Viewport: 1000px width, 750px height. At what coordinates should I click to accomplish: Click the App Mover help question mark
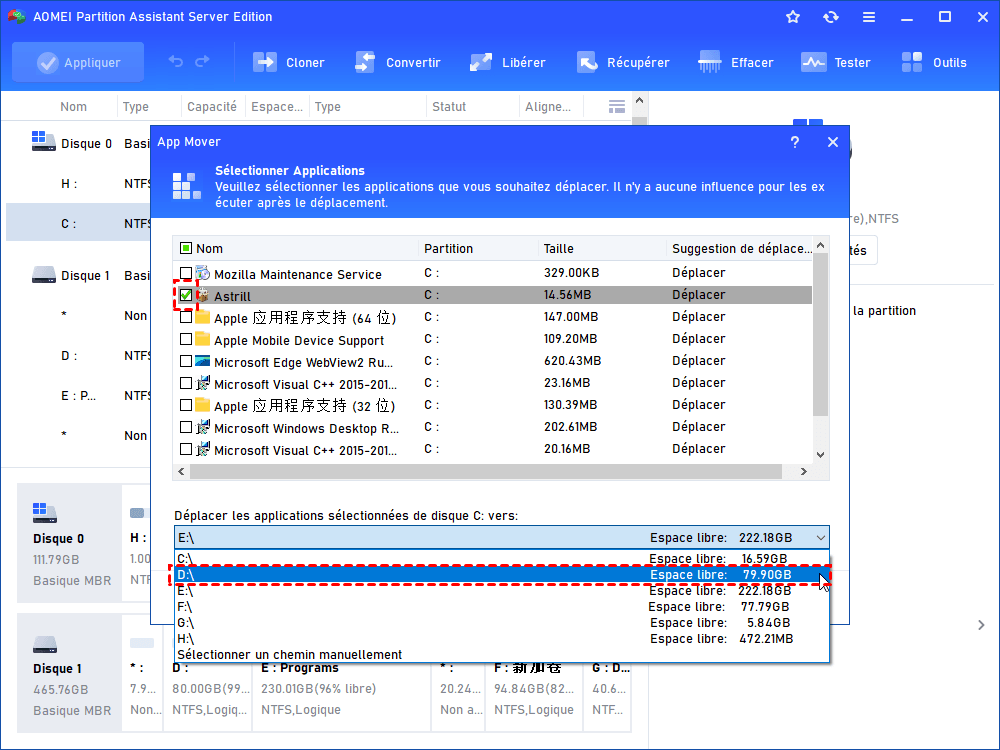pyautogui.click(x=795, y=142)
